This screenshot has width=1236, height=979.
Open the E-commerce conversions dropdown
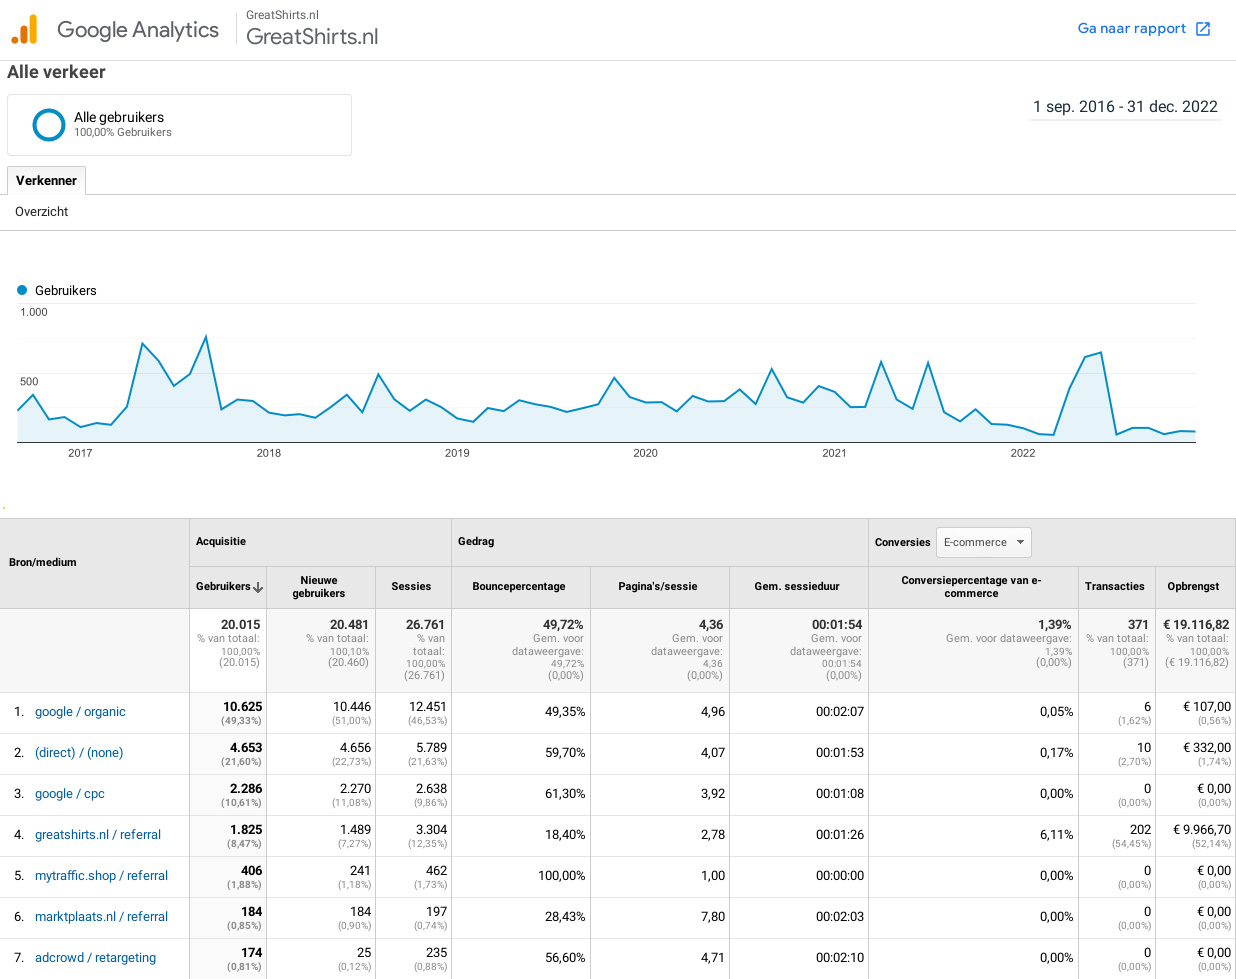click(x=983, y=542)
